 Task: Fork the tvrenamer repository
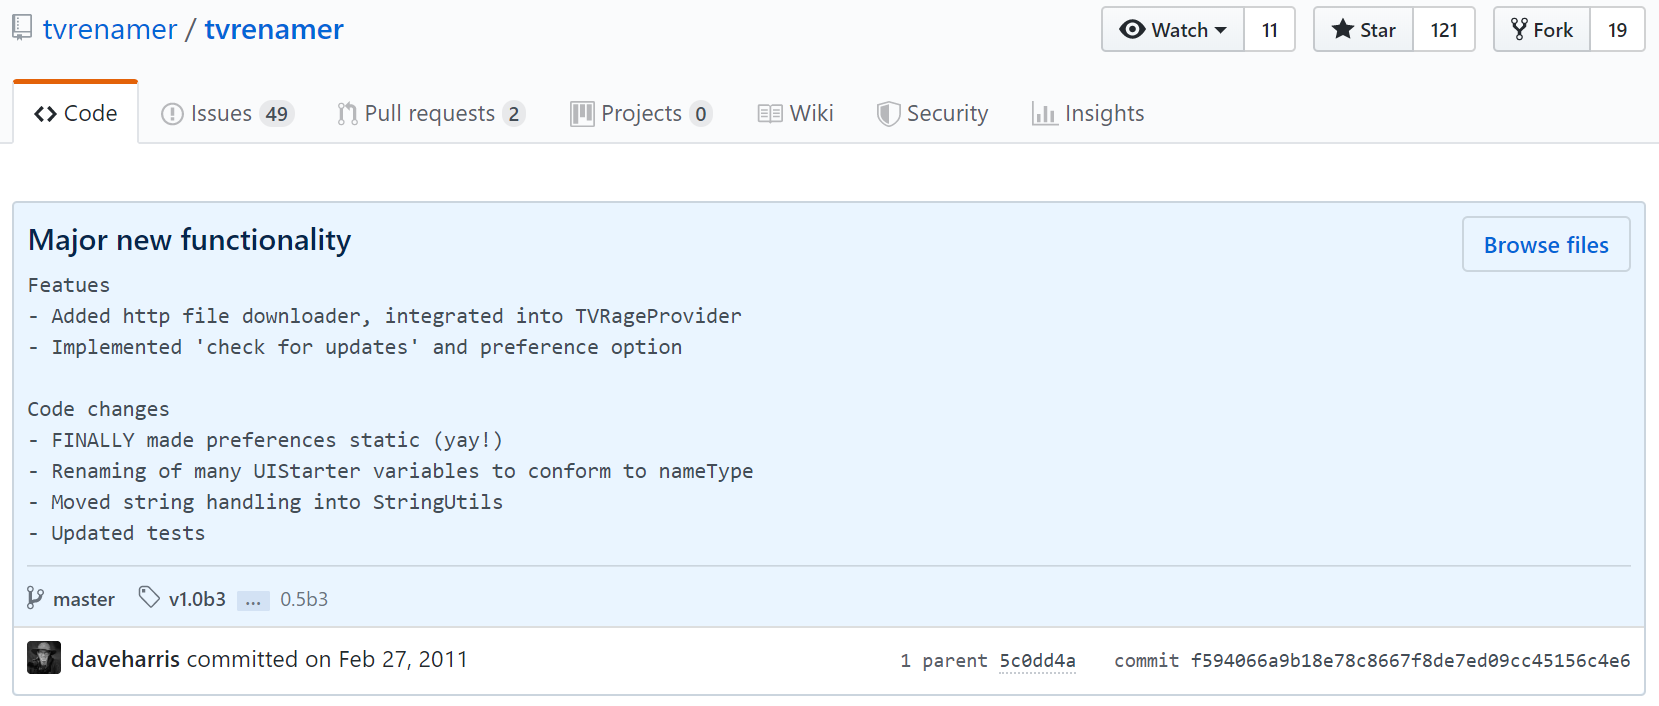[x=1542, y=30]
